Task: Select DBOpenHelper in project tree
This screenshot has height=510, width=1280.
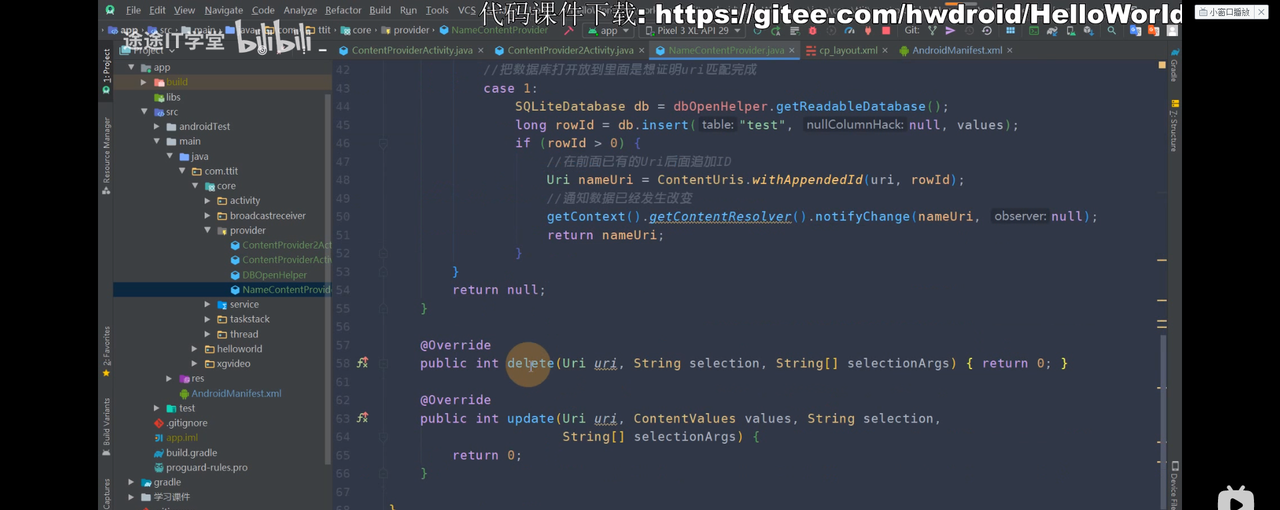Action: pyautogui.click(x=274, y=275)
